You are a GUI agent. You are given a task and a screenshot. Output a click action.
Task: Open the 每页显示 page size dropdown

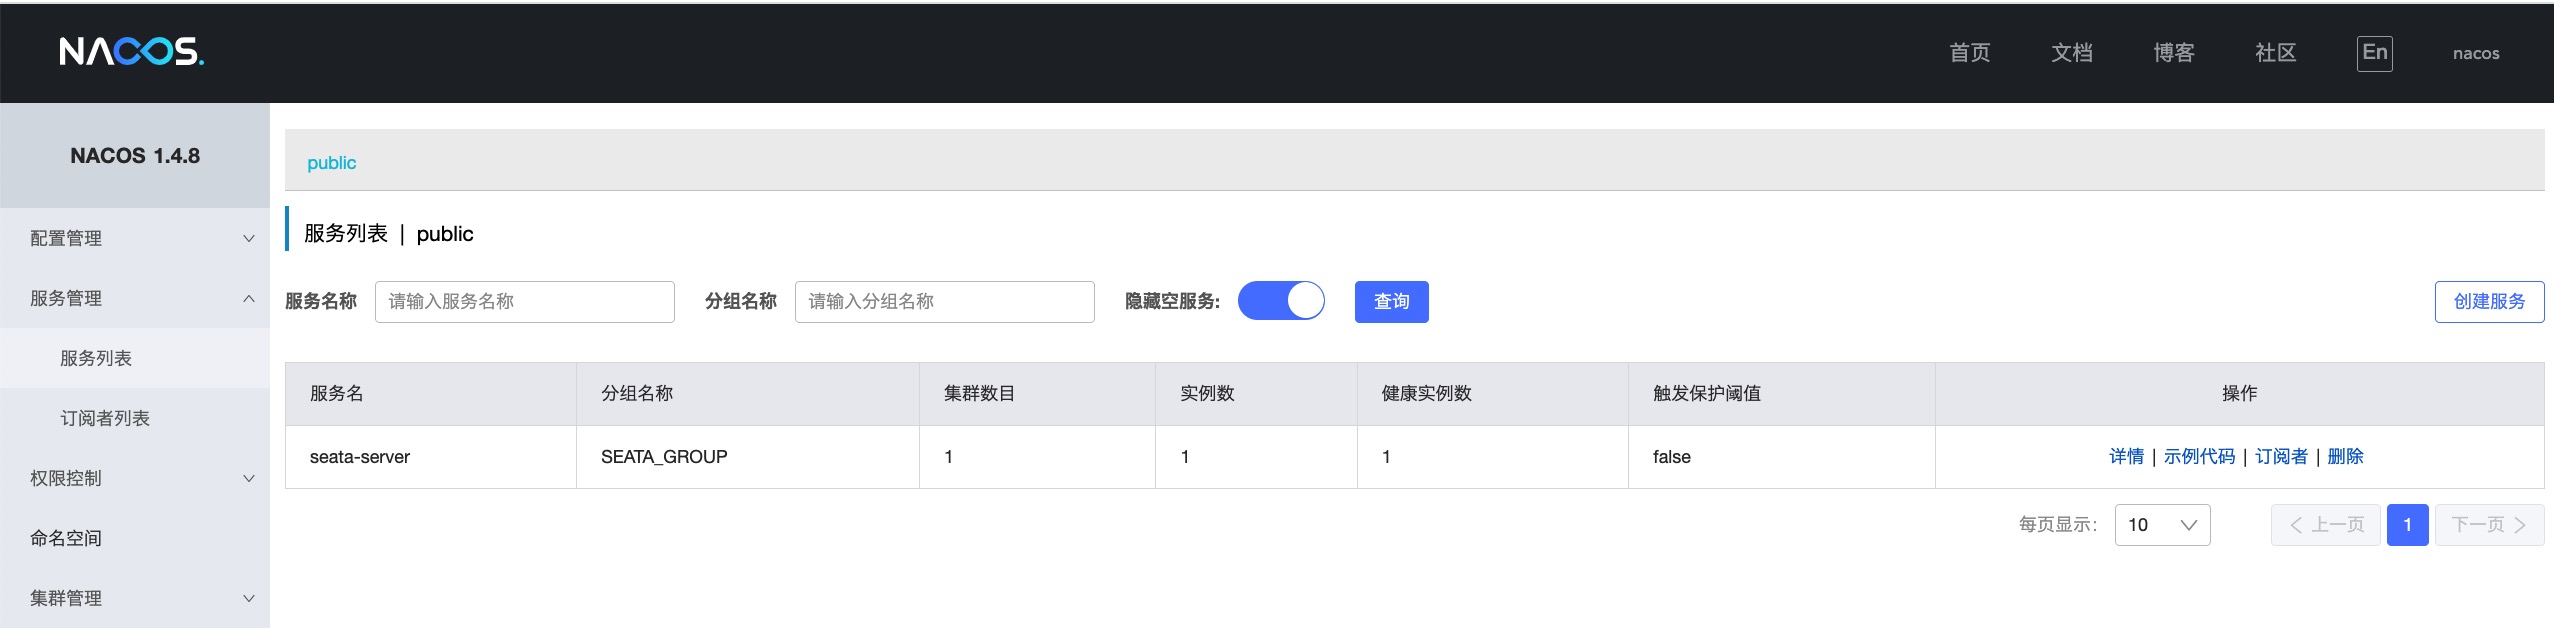pos(2162,525)
